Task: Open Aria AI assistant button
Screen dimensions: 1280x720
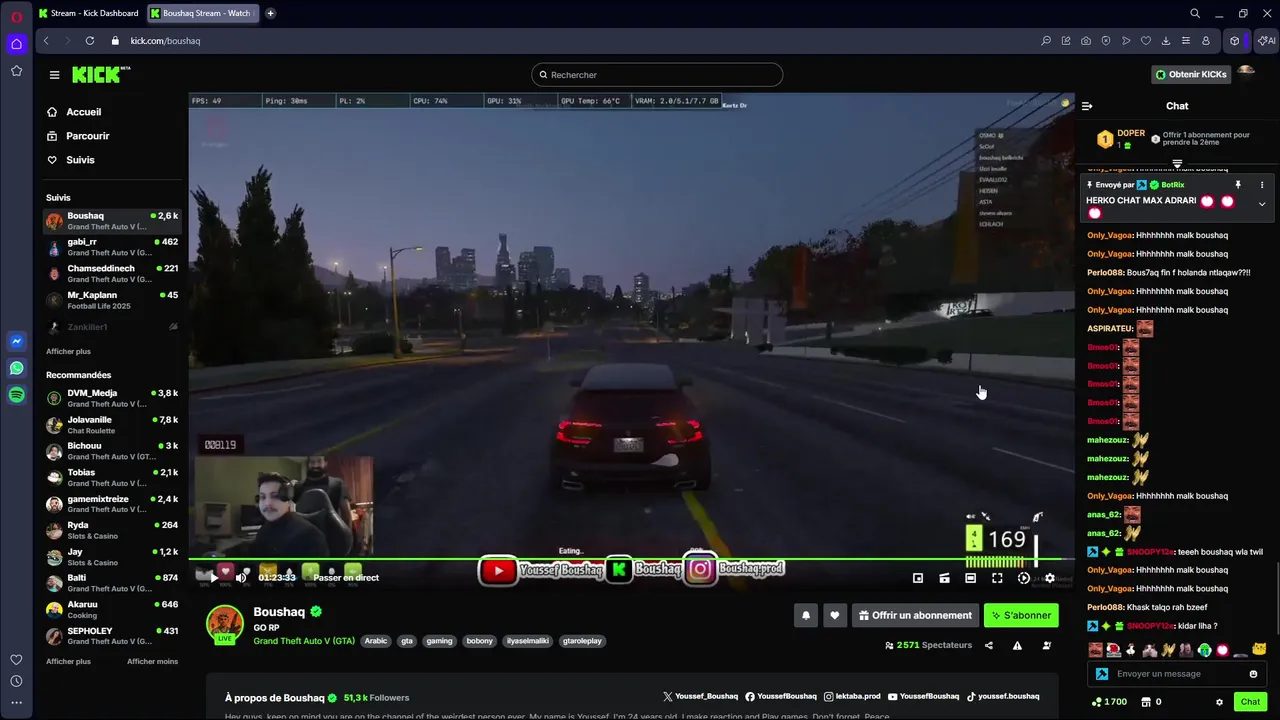Action: click(x=1266, y=41)
